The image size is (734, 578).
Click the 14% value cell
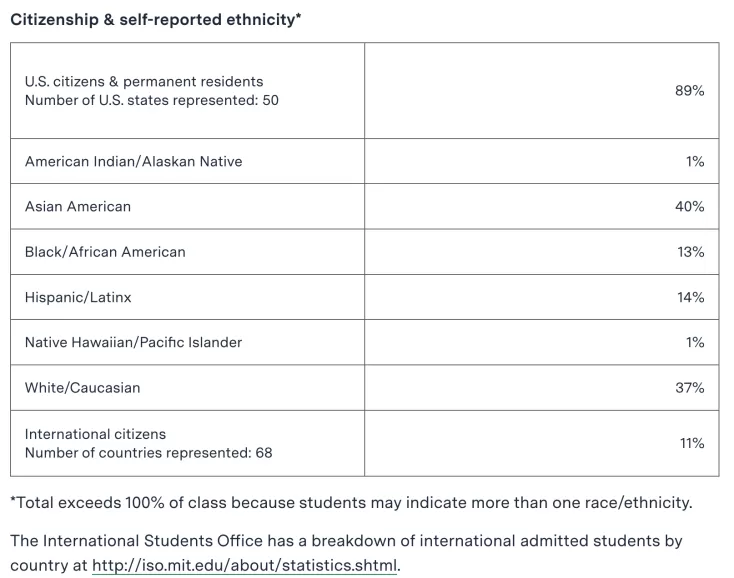(x=542, y=297)
